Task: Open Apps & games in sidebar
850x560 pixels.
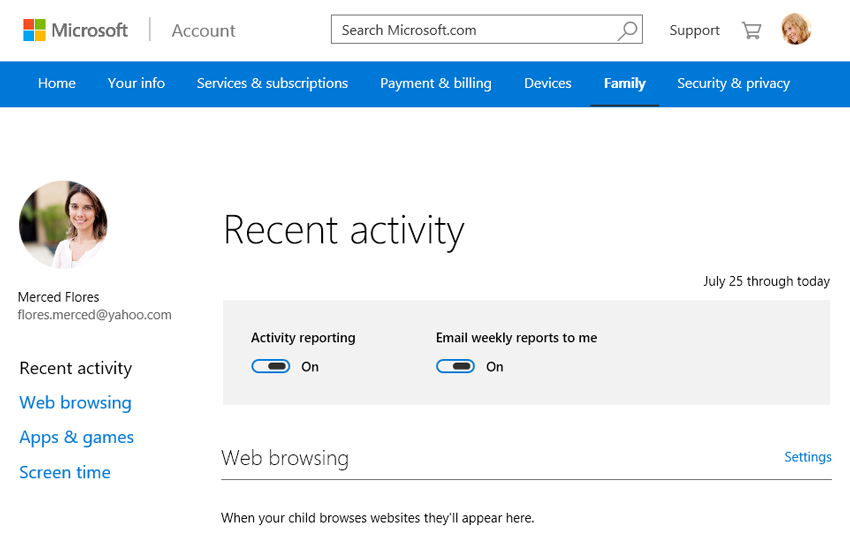Action: coord(76,438)
